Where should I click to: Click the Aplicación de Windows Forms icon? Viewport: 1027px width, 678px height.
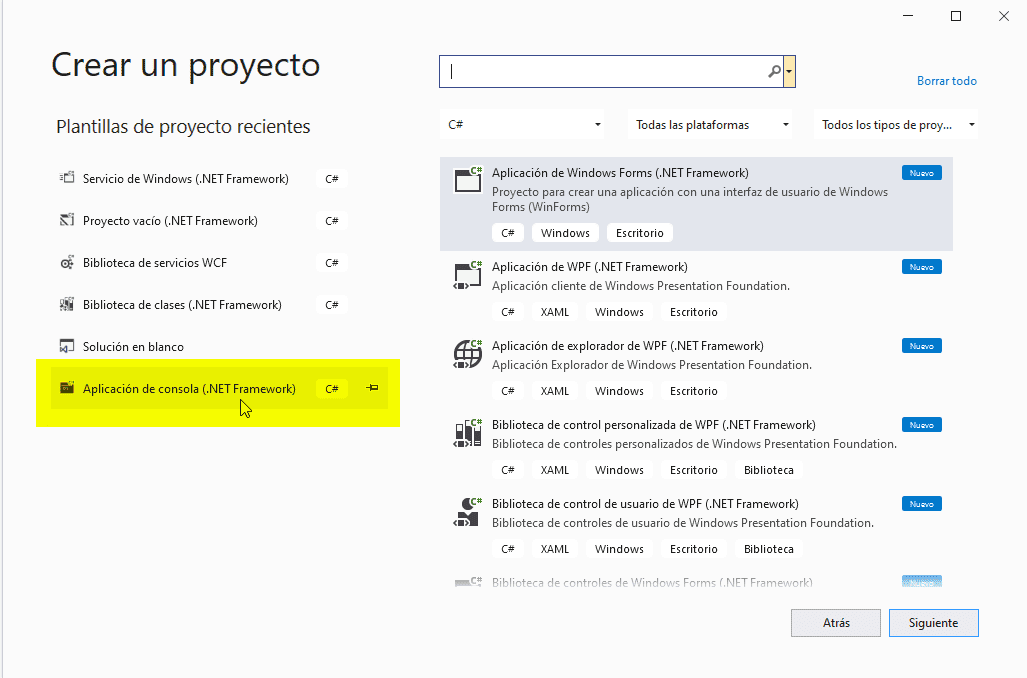468,180
